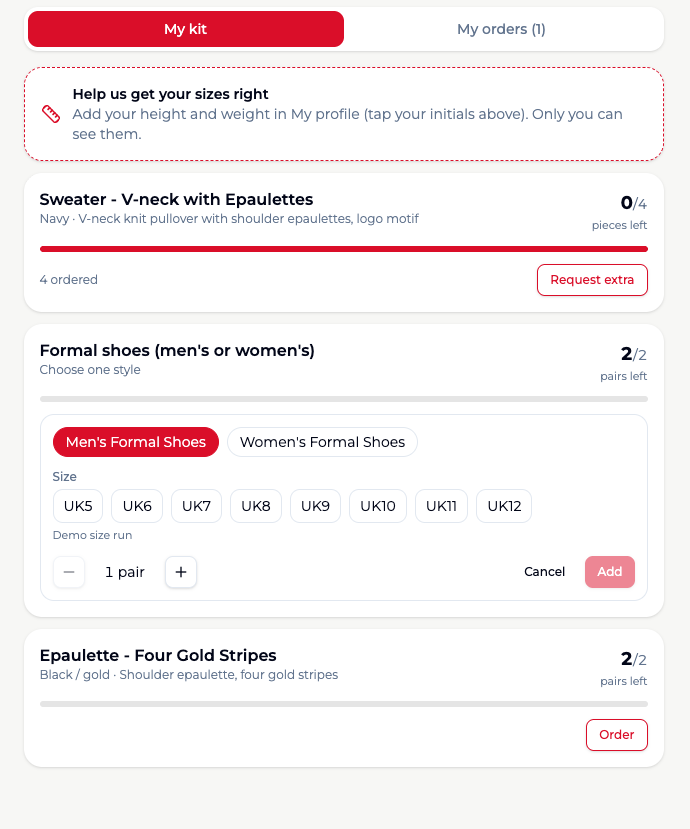690x829 pixels.
Task: Order Four Gold Stripes epaulettes
Action: click(x=617, y=734)
